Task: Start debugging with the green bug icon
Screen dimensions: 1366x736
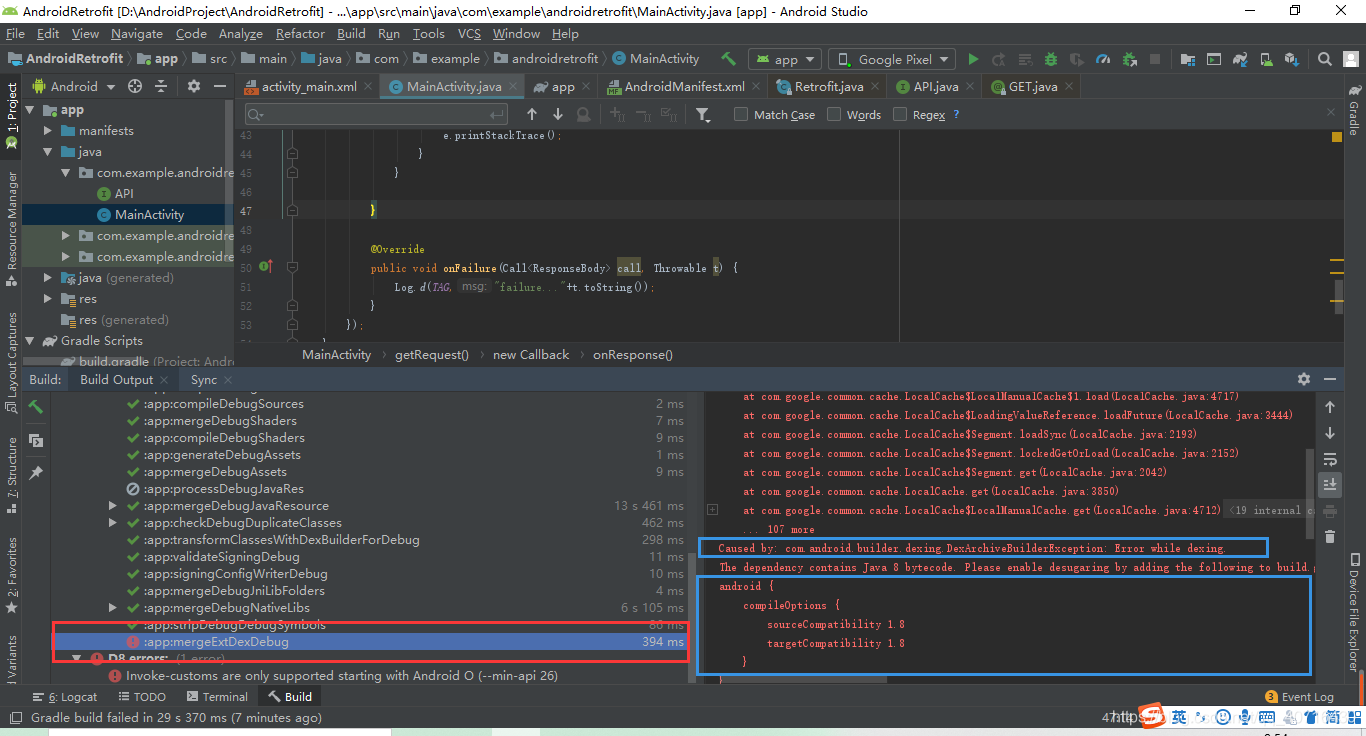Action: tap(1051, 59)
